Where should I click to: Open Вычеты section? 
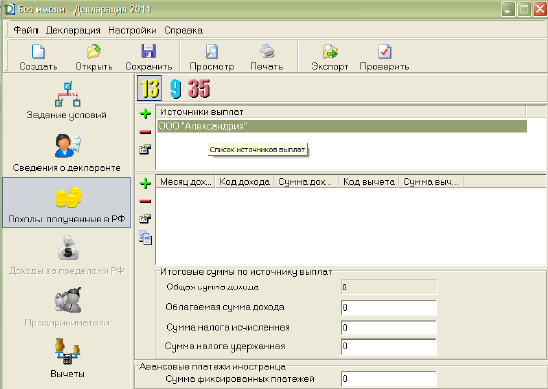click(x=67, y=358)
